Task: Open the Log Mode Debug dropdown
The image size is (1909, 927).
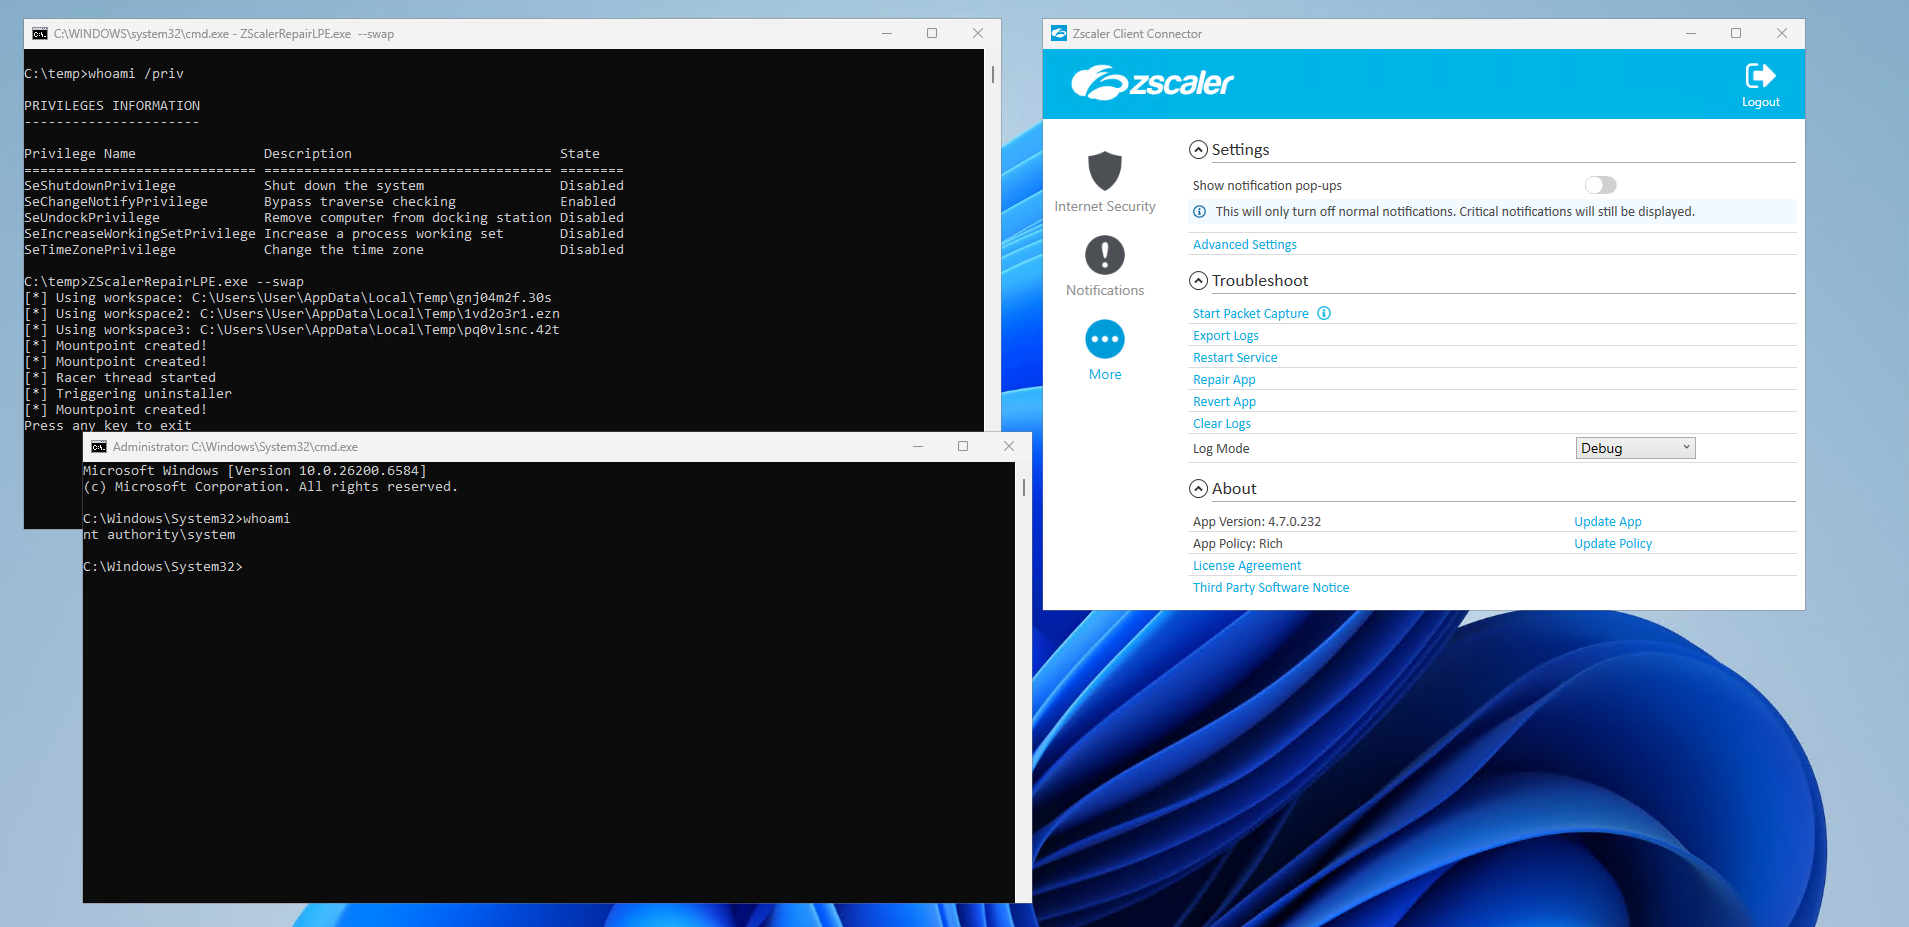Action: pos(1635,448)
